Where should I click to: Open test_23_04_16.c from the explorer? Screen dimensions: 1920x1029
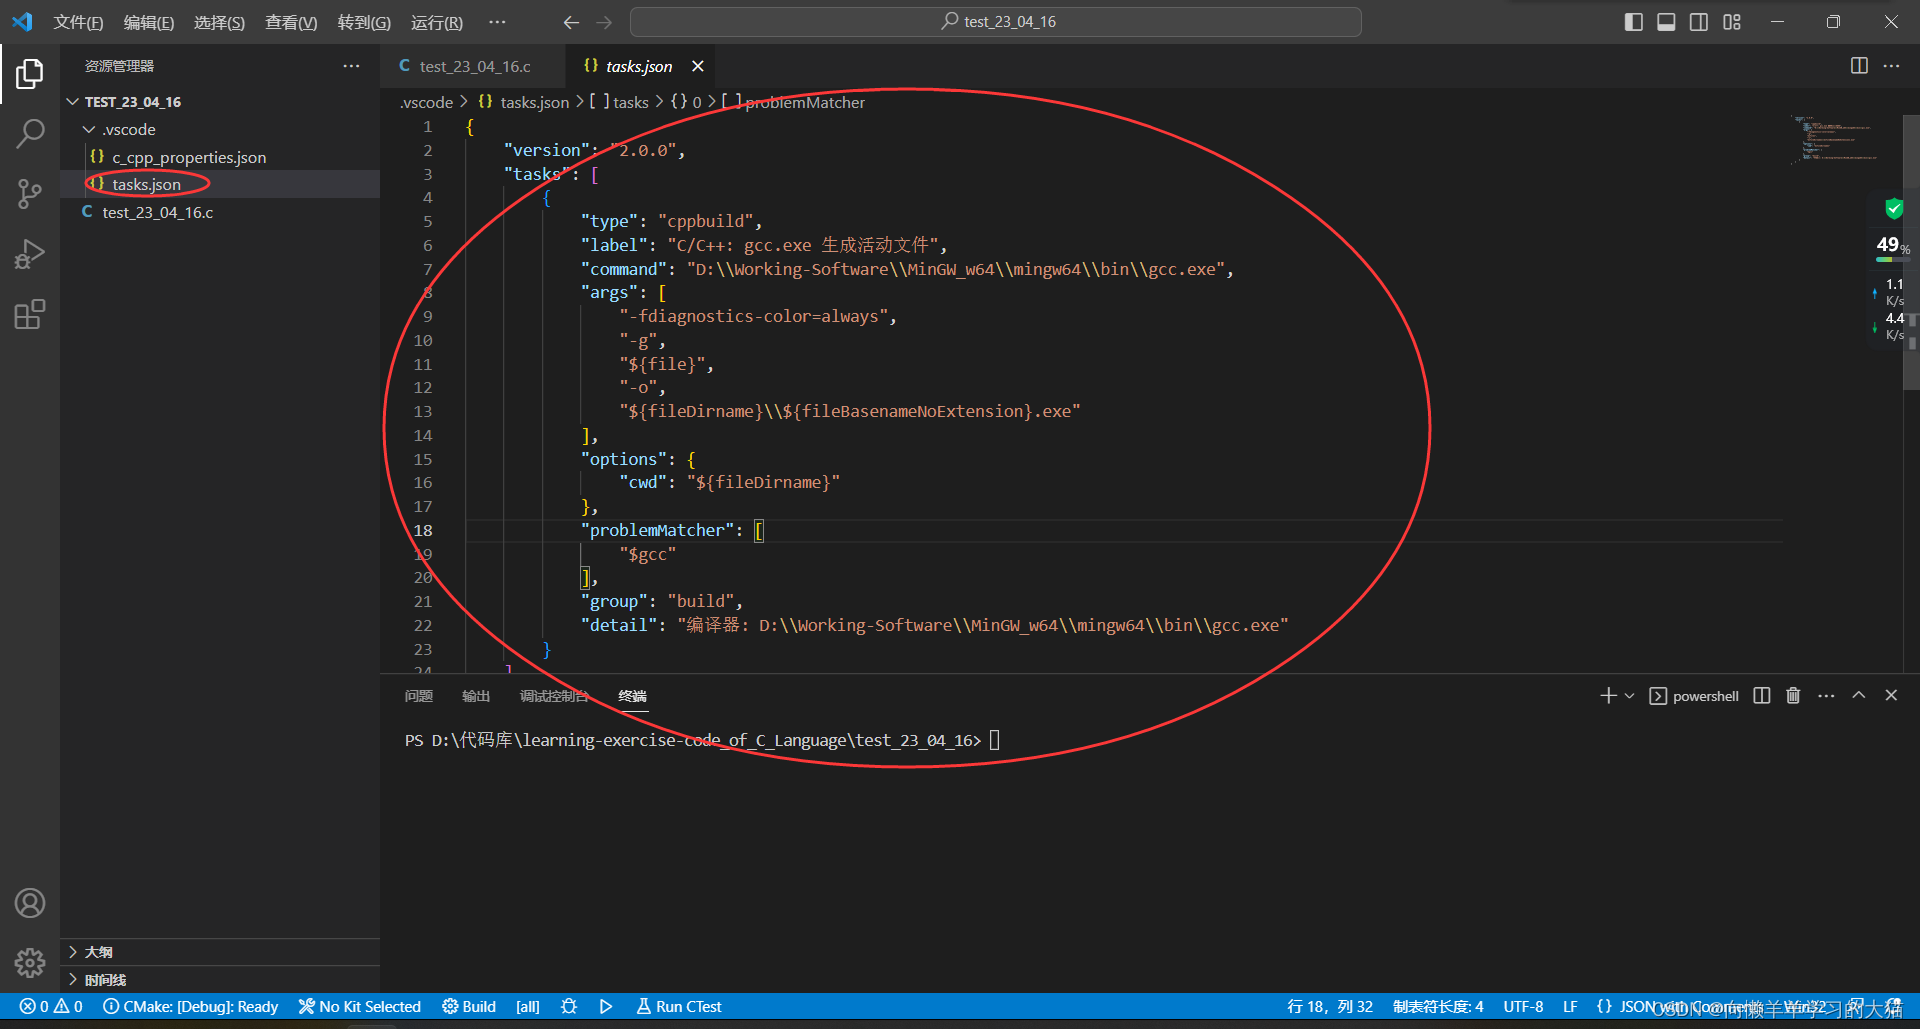[x=220, y=212]
